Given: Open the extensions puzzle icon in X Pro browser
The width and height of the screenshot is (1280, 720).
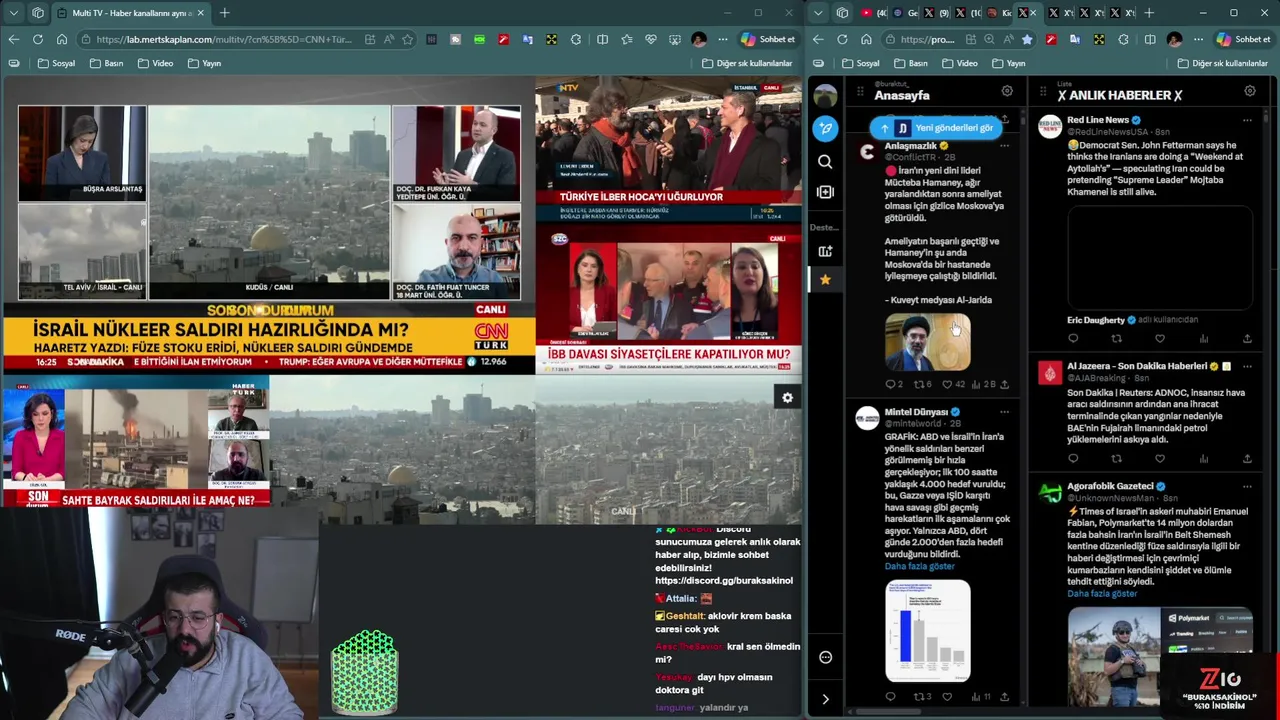Looking at the screenshot, I should point(1123,39).
